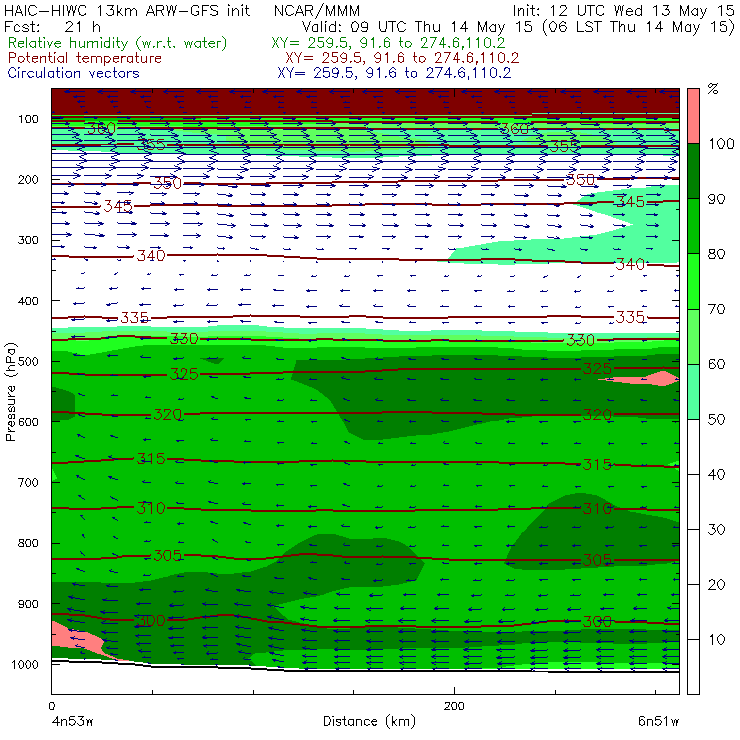This screenshot has height=740, width=740.
Task: Pick the aqua 50–60% color bar segment
Action: (x=693, y=392)
